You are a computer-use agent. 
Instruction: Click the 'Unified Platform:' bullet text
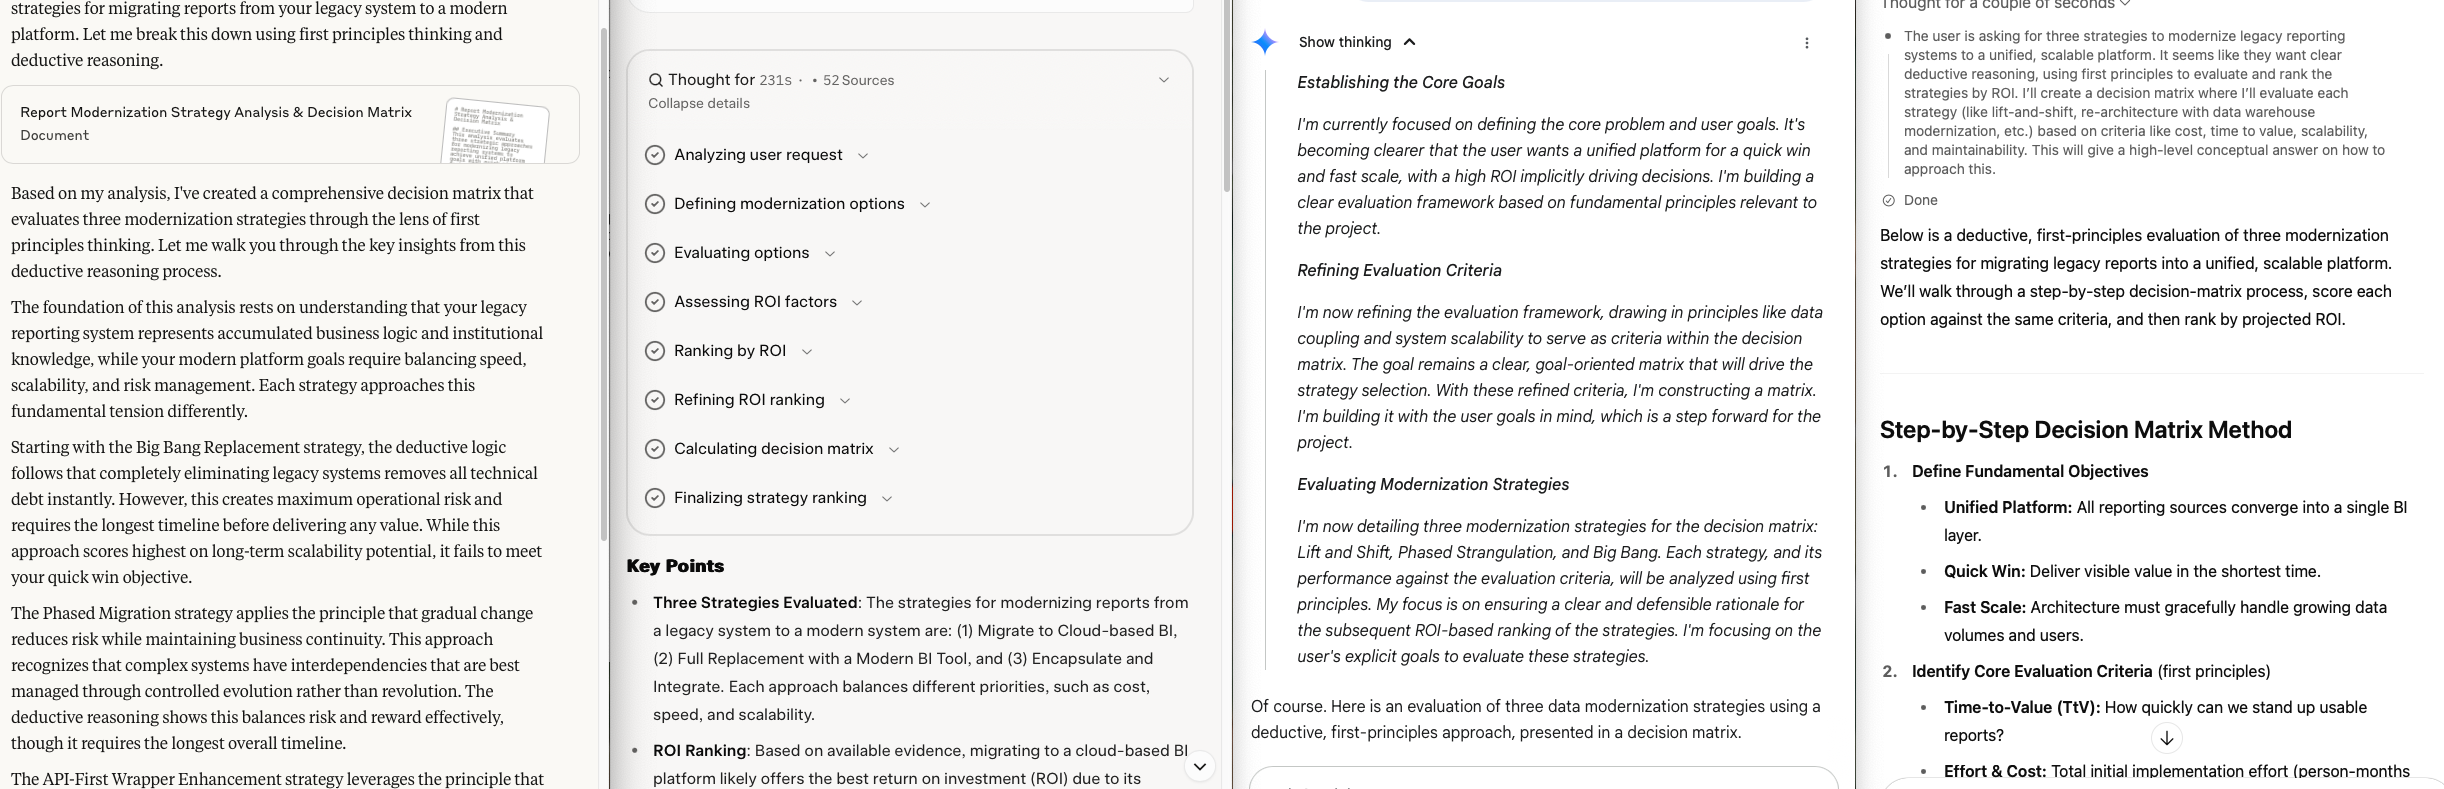pos(2008,507)
